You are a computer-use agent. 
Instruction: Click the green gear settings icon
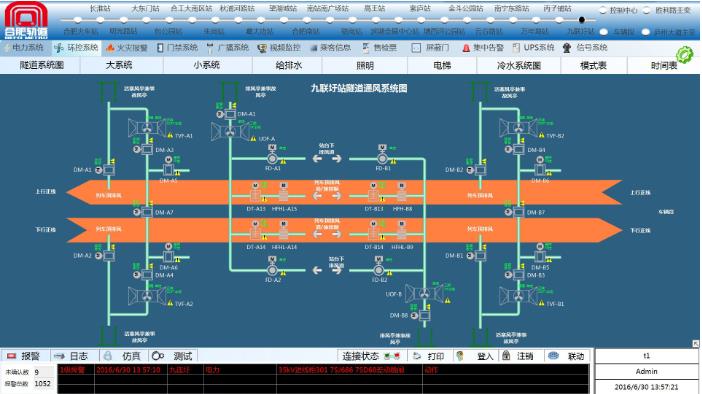click(684, 55)
